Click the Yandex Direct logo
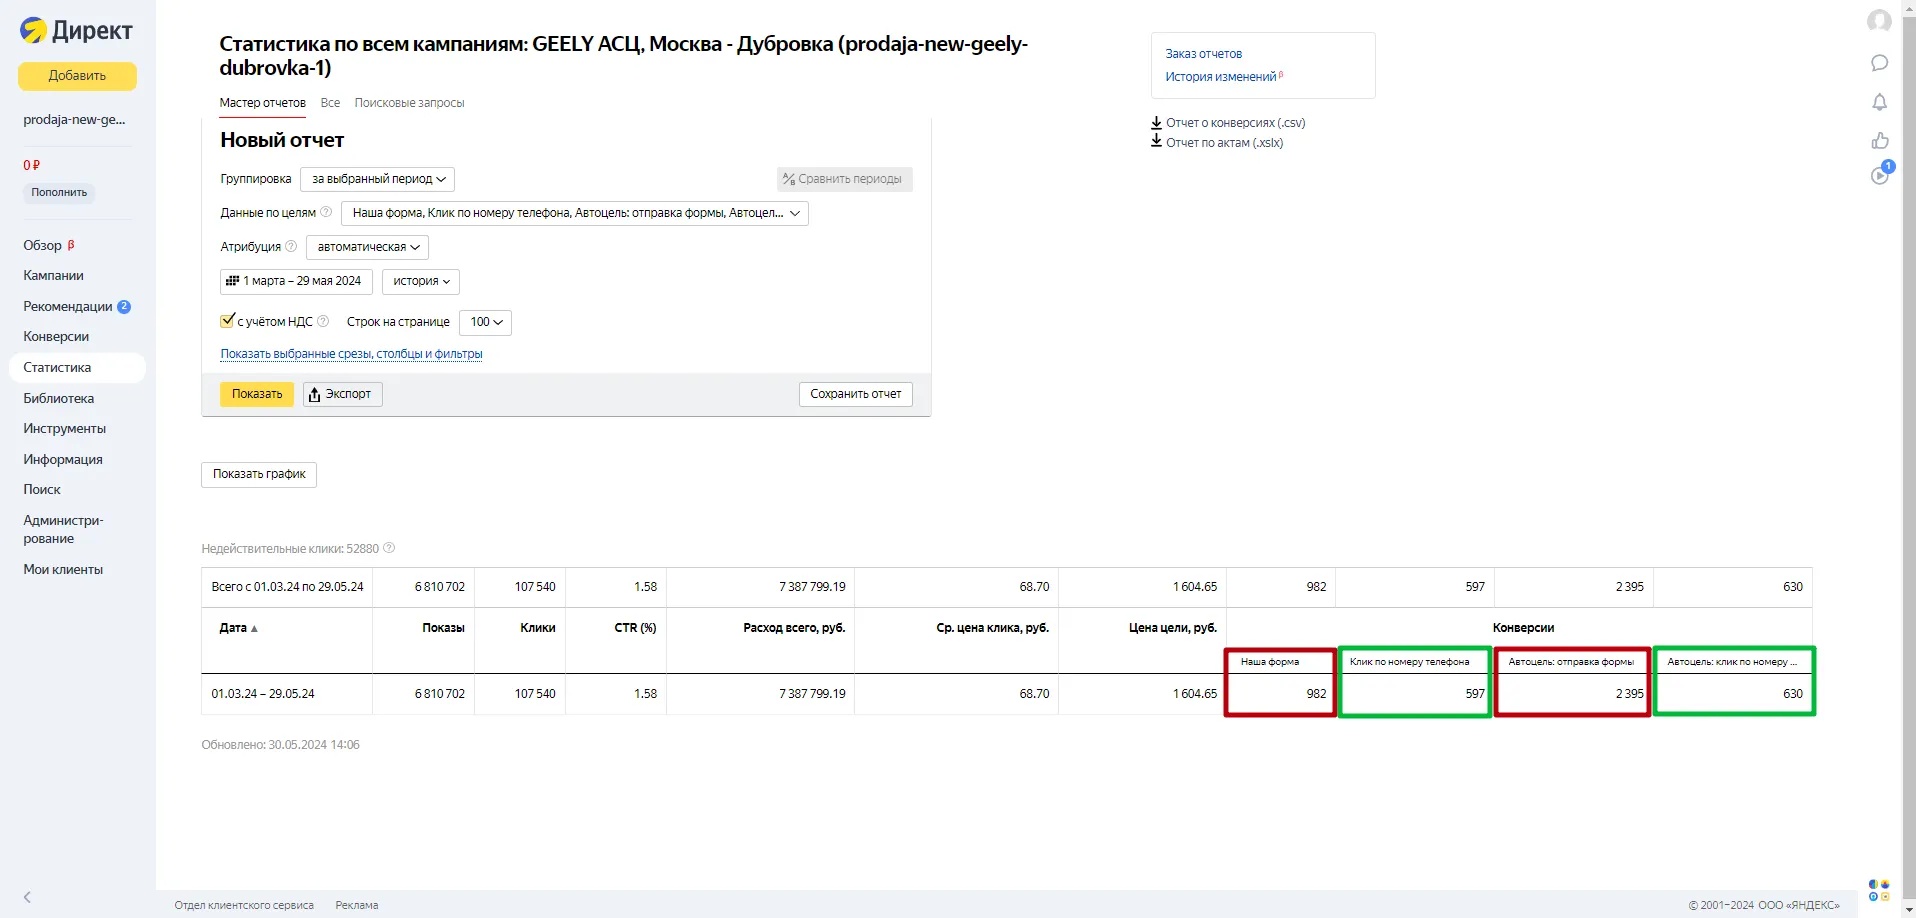Screen dimensions: 1916x918 pyautogui.click(x=76, y=31)
